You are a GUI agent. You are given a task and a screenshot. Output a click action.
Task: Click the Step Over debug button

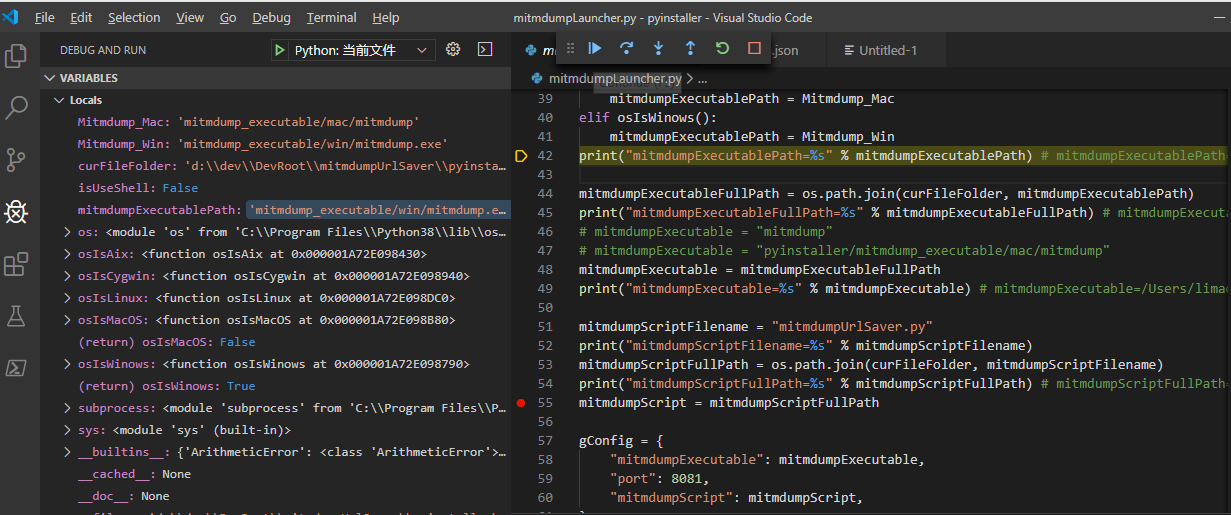tap(627, 48)
